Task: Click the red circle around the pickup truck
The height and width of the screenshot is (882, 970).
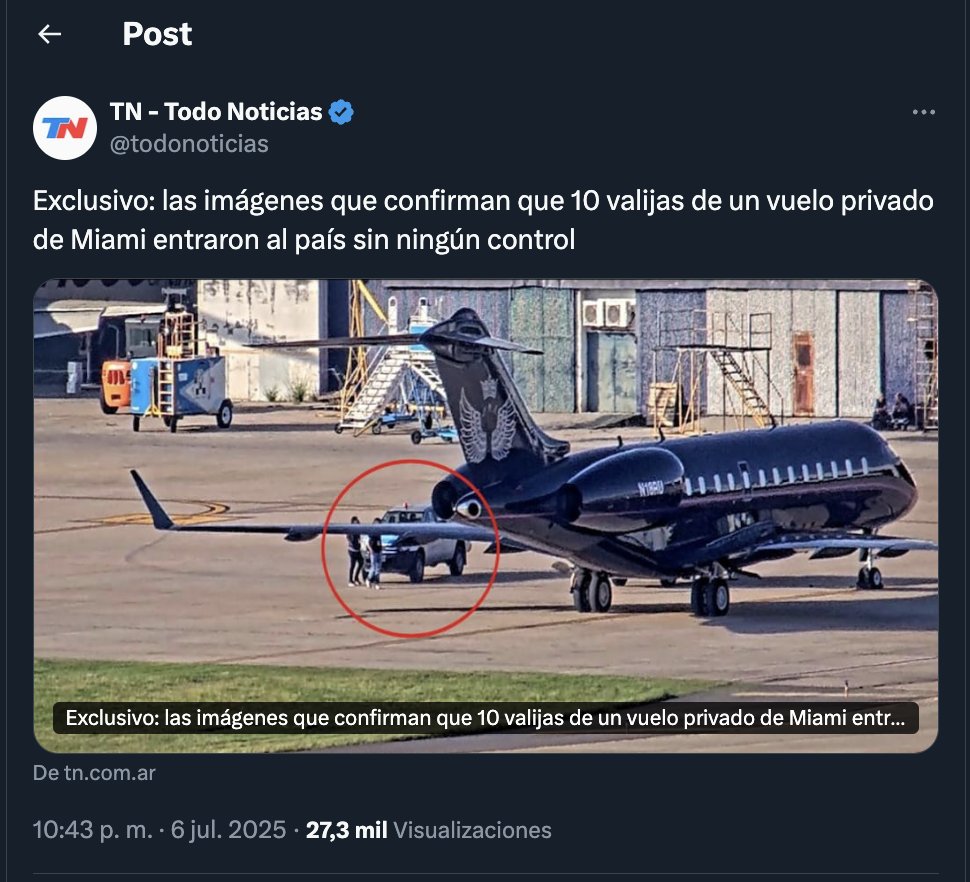Action: (410, 548)
